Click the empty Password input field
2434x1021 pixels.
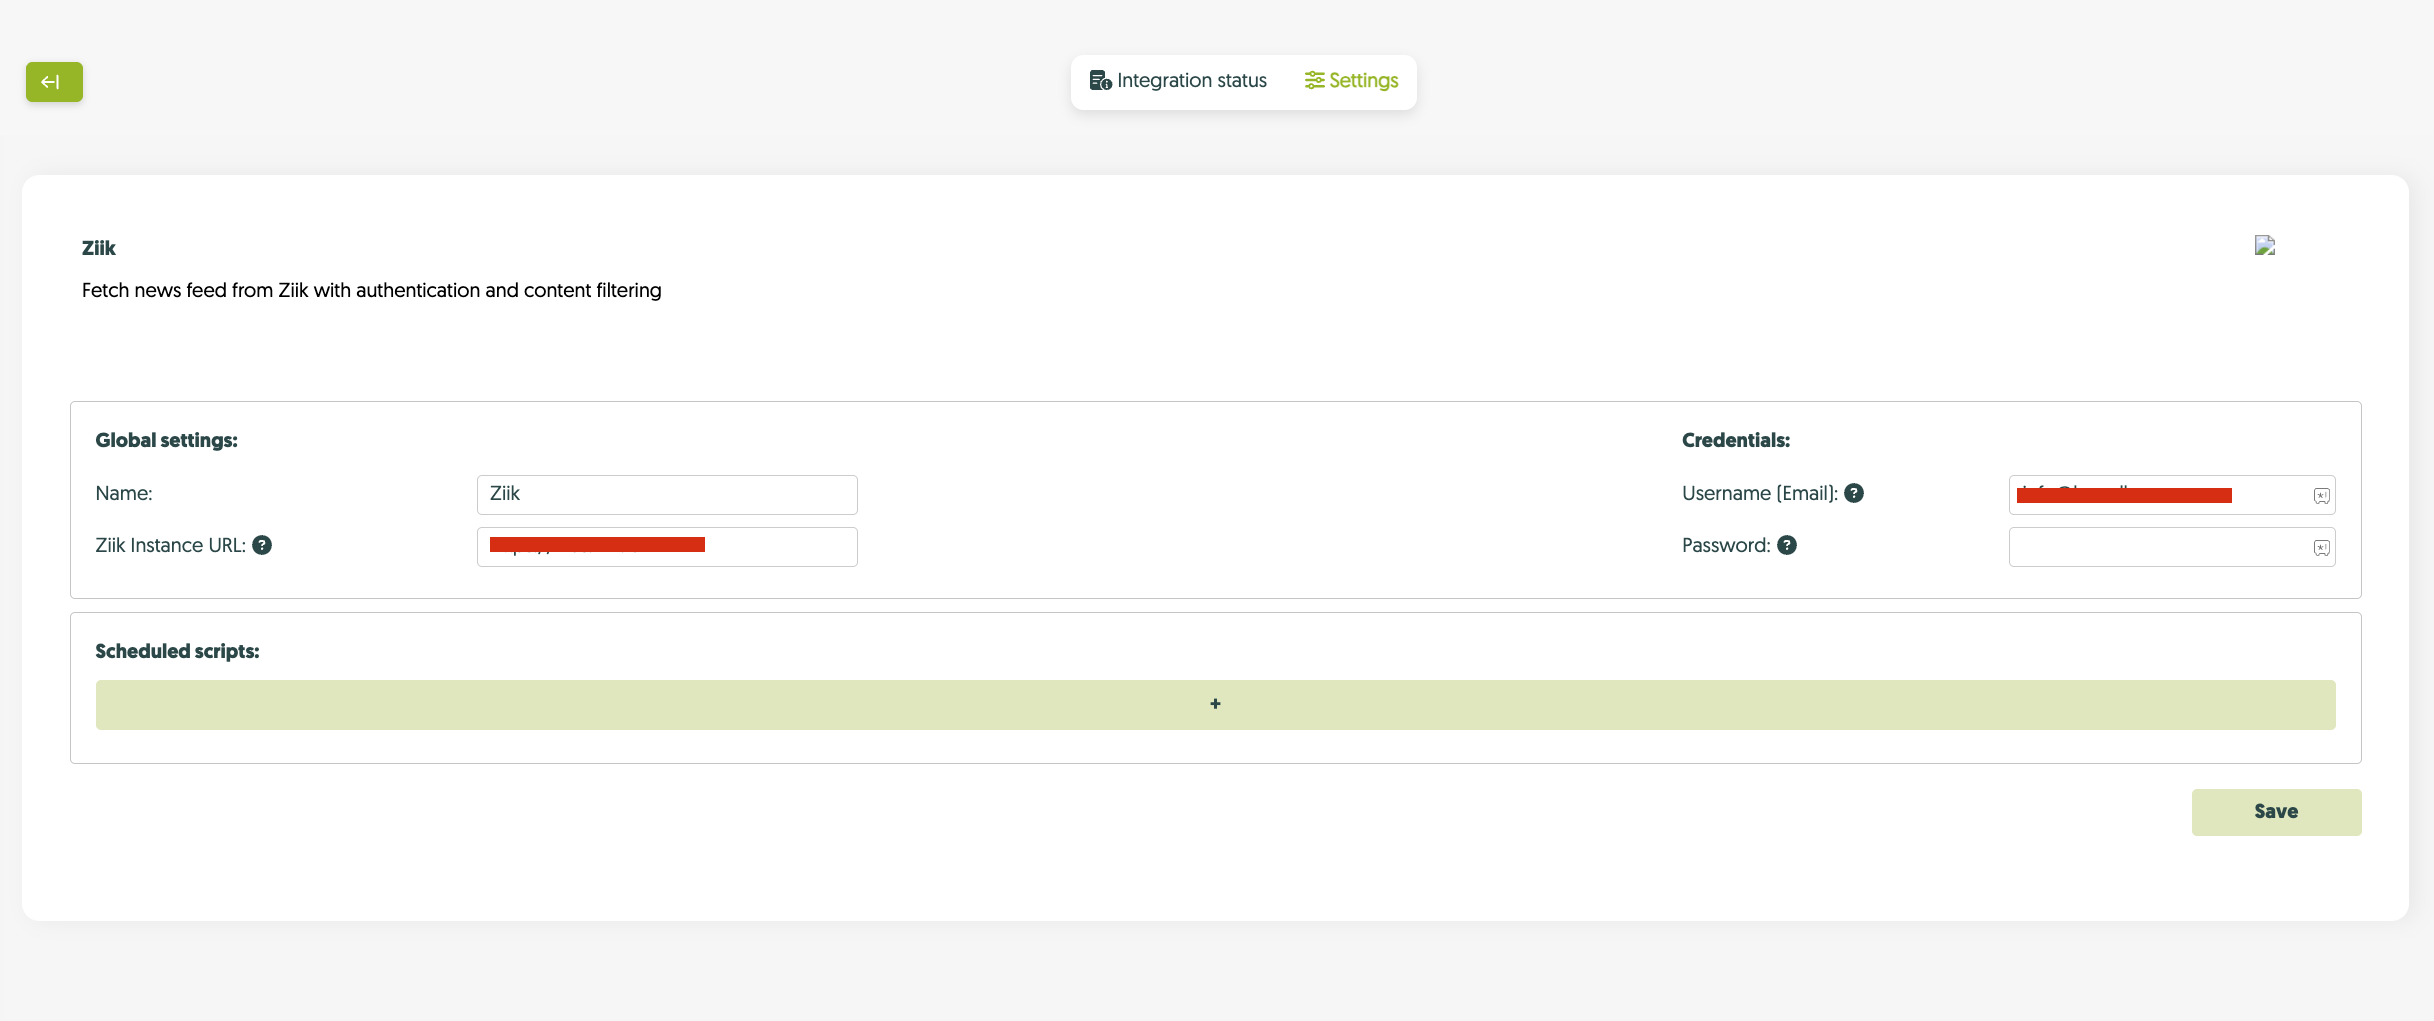click(2158, 547)
